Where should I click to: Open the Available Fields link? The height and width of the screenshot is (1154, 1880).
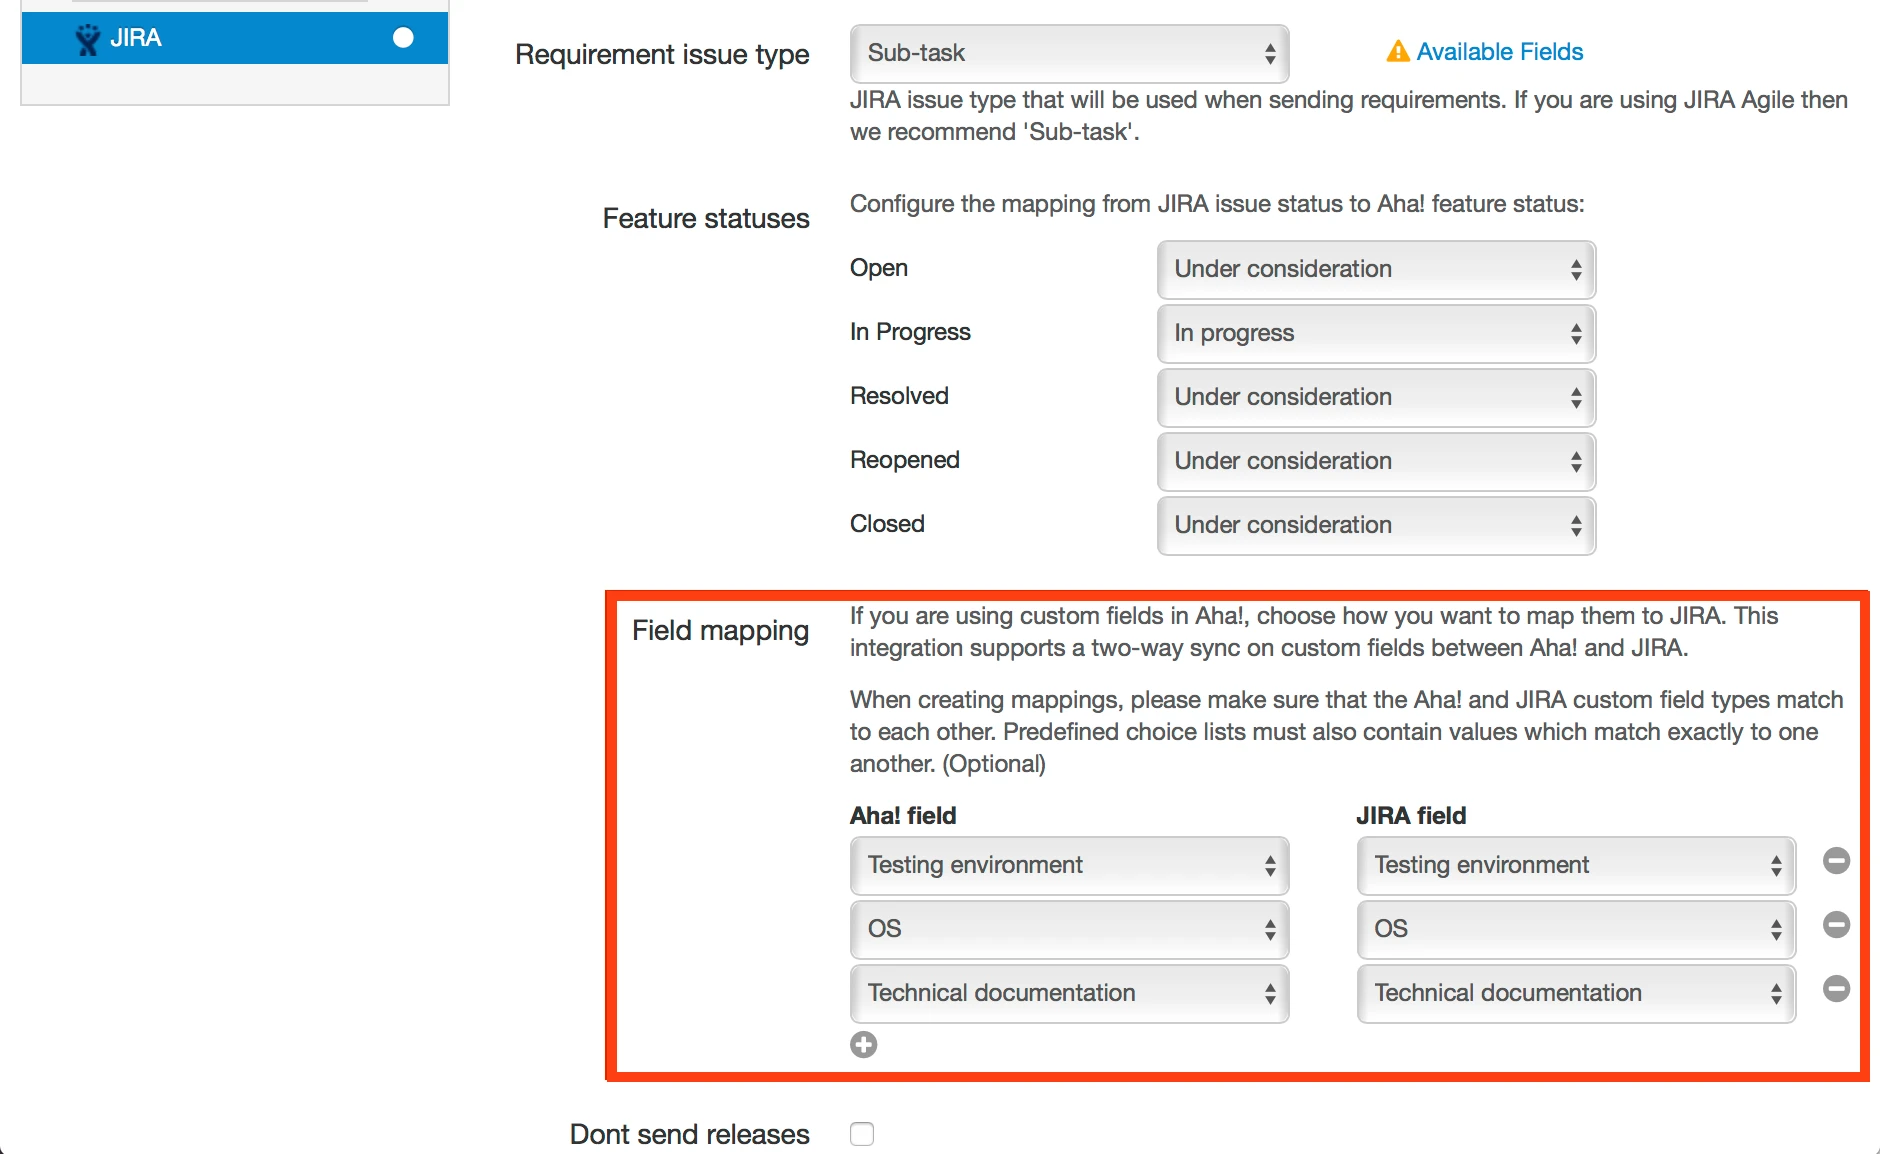[x=1499, y=52]
